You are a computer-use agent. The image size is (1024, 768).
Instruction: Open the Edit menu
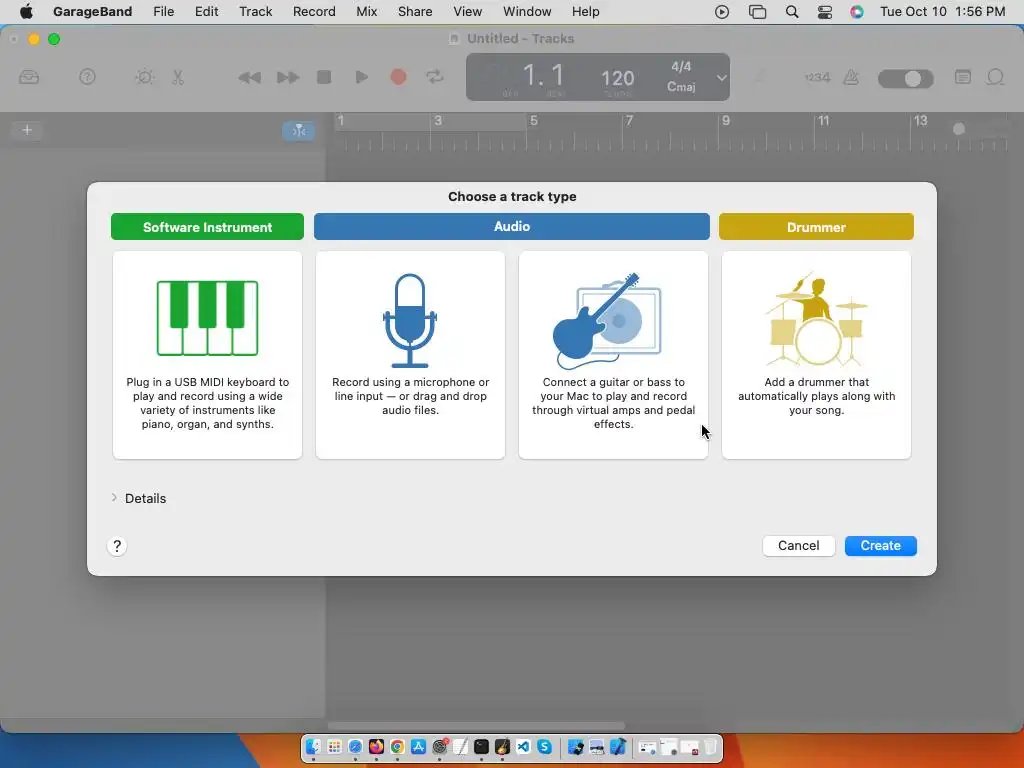coord(206,11)
